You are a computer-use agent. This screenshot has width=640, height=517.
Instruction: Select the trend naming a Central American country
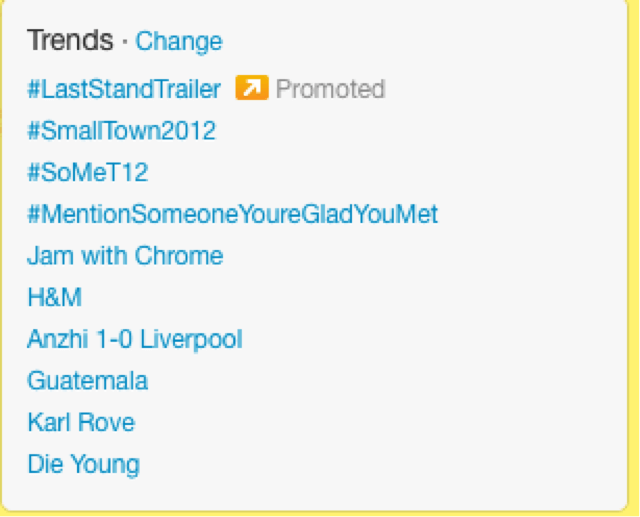(x=88, y=380)
